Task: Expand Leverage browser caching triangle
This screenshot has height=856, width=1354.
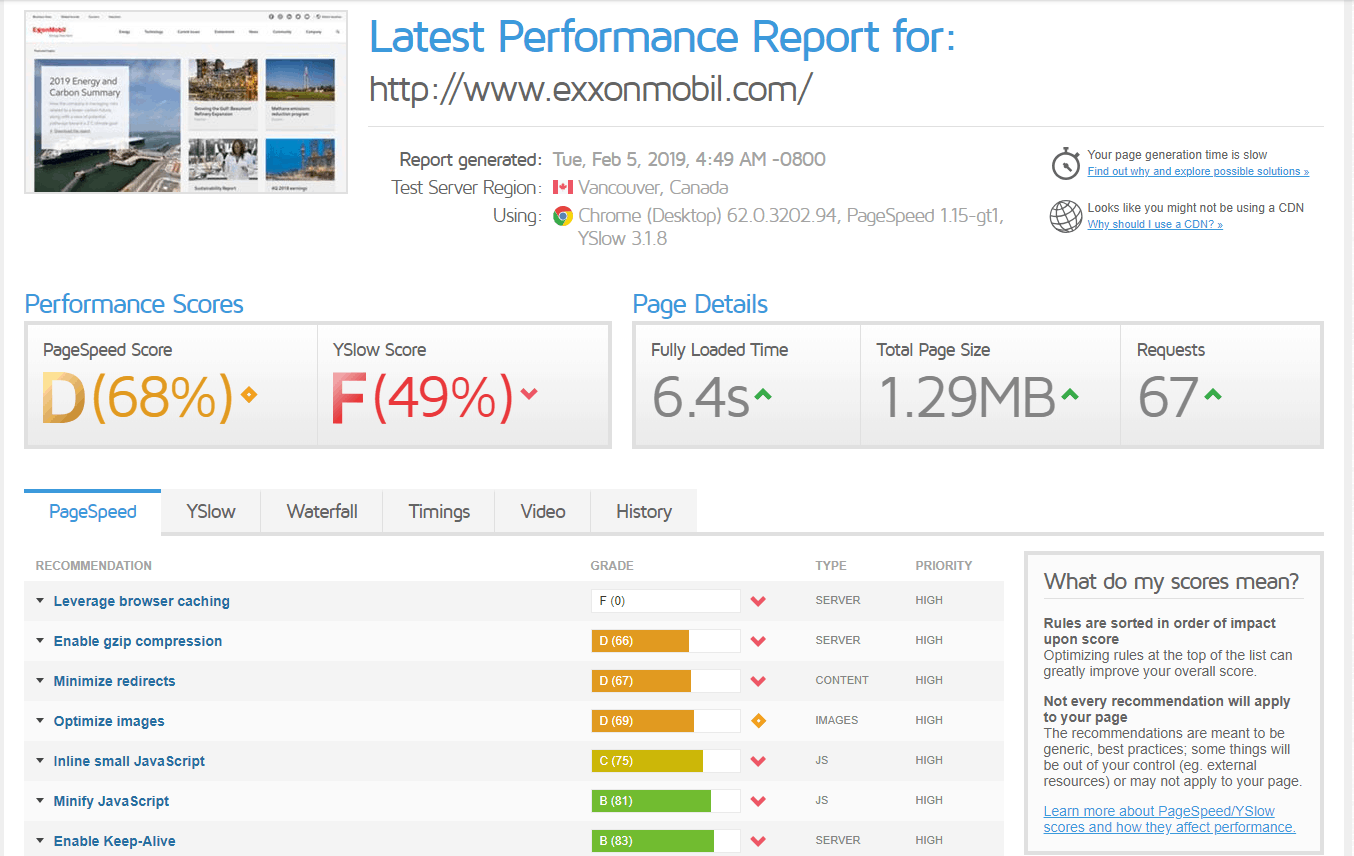Action: [40, 601]
